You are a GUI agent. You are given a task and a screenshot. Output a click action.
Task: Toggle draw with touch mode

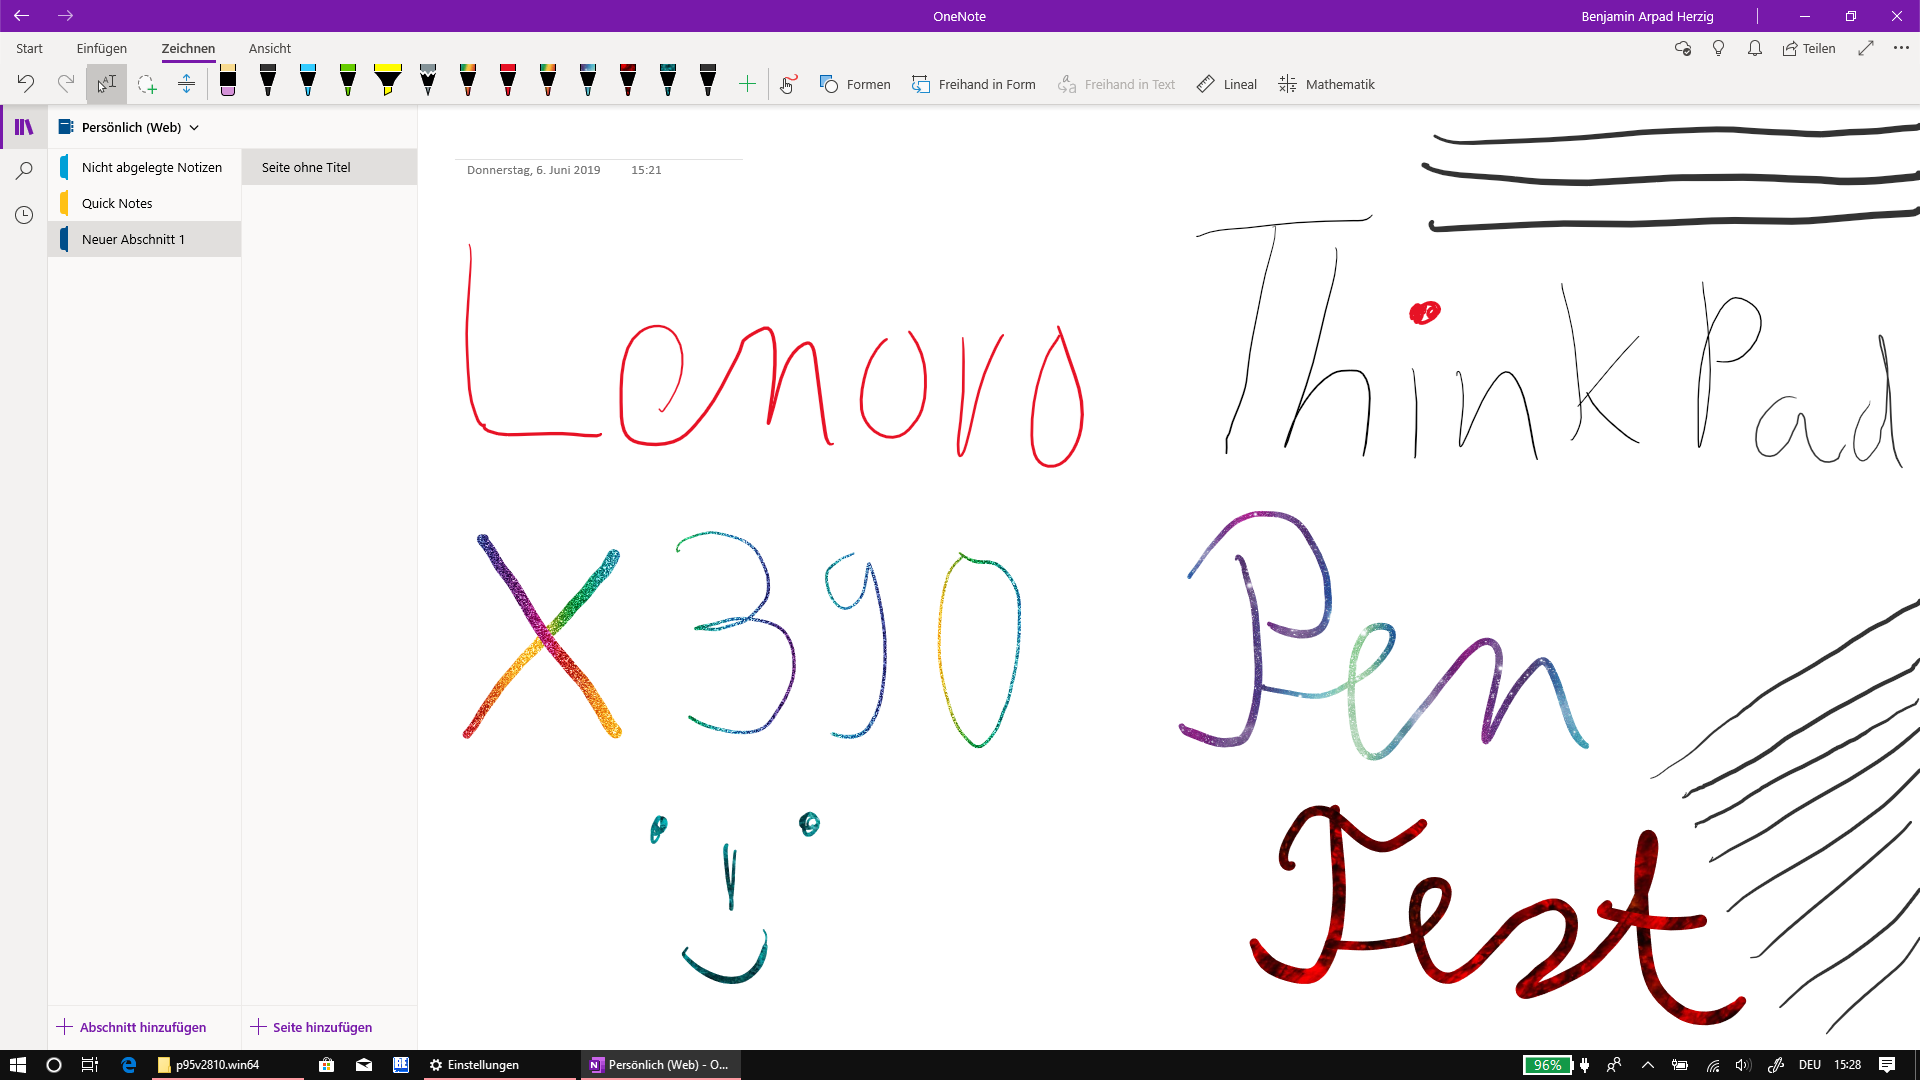789,85
